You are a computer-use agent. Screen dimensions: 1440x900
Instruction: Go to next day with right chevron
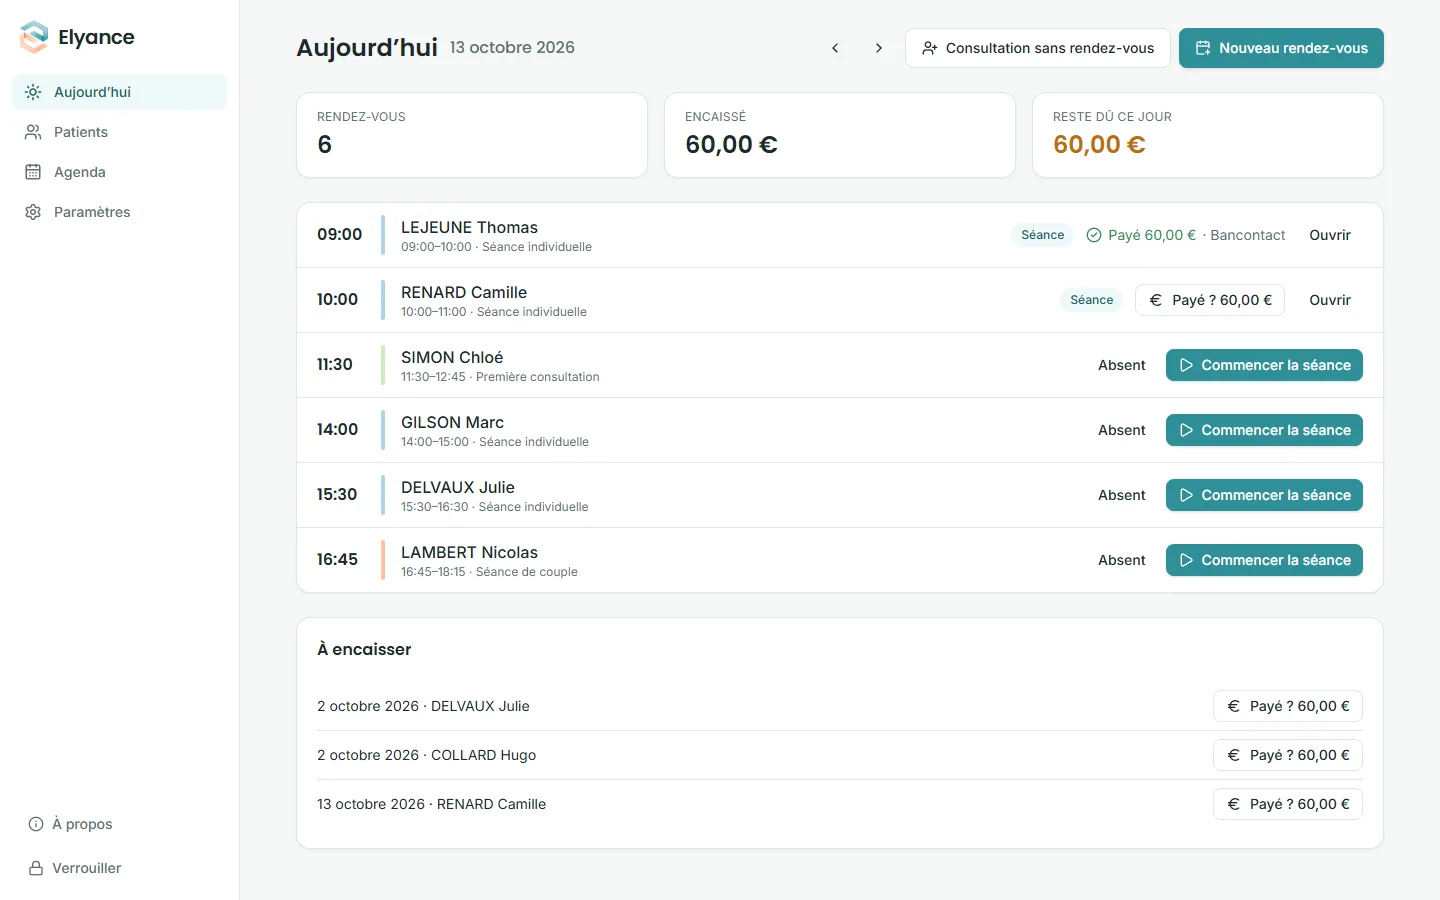click(x=879, y=48)
